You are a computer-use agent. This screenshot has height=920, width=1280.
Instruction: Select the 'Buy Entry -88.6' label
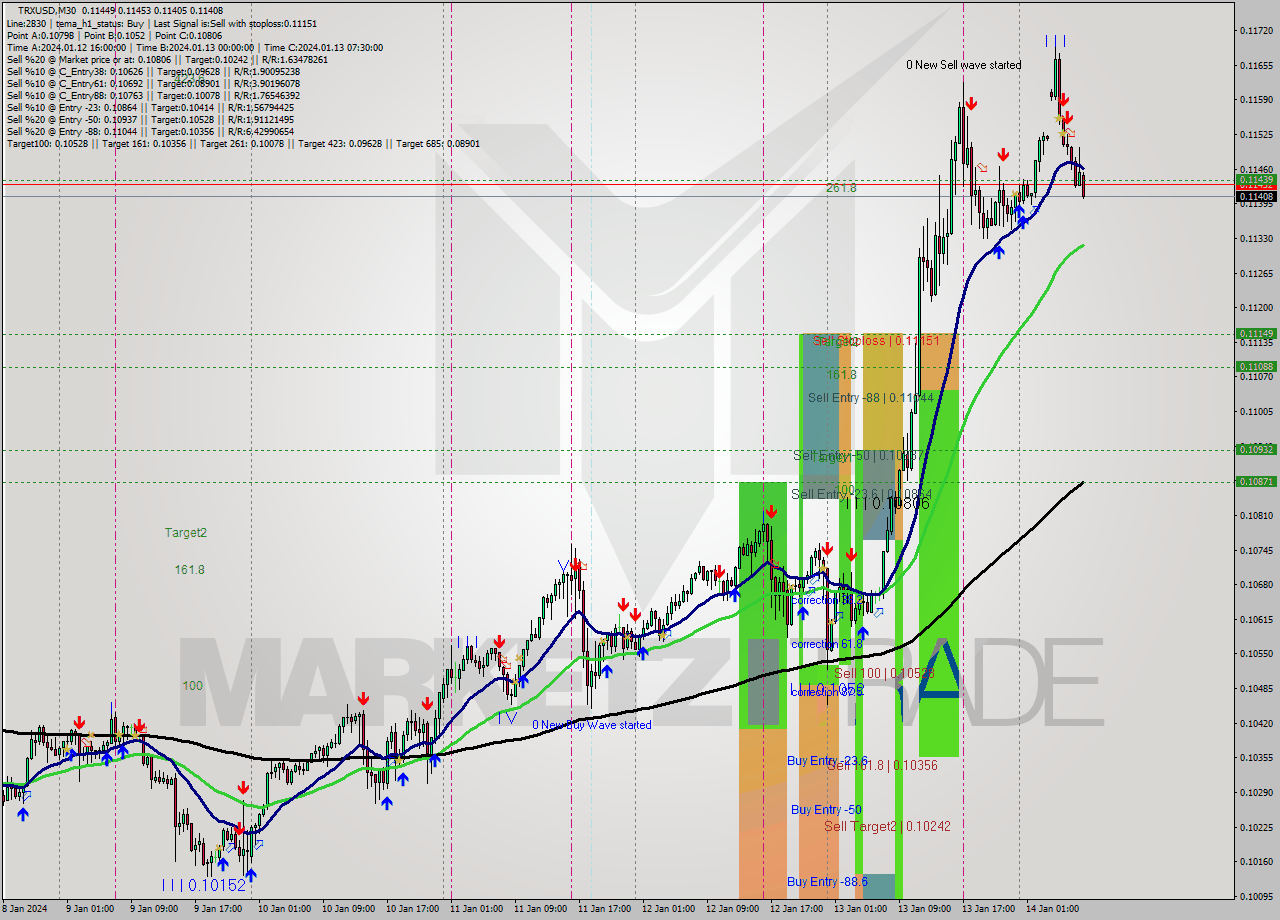pyautogui.click(x=827, y=881)
